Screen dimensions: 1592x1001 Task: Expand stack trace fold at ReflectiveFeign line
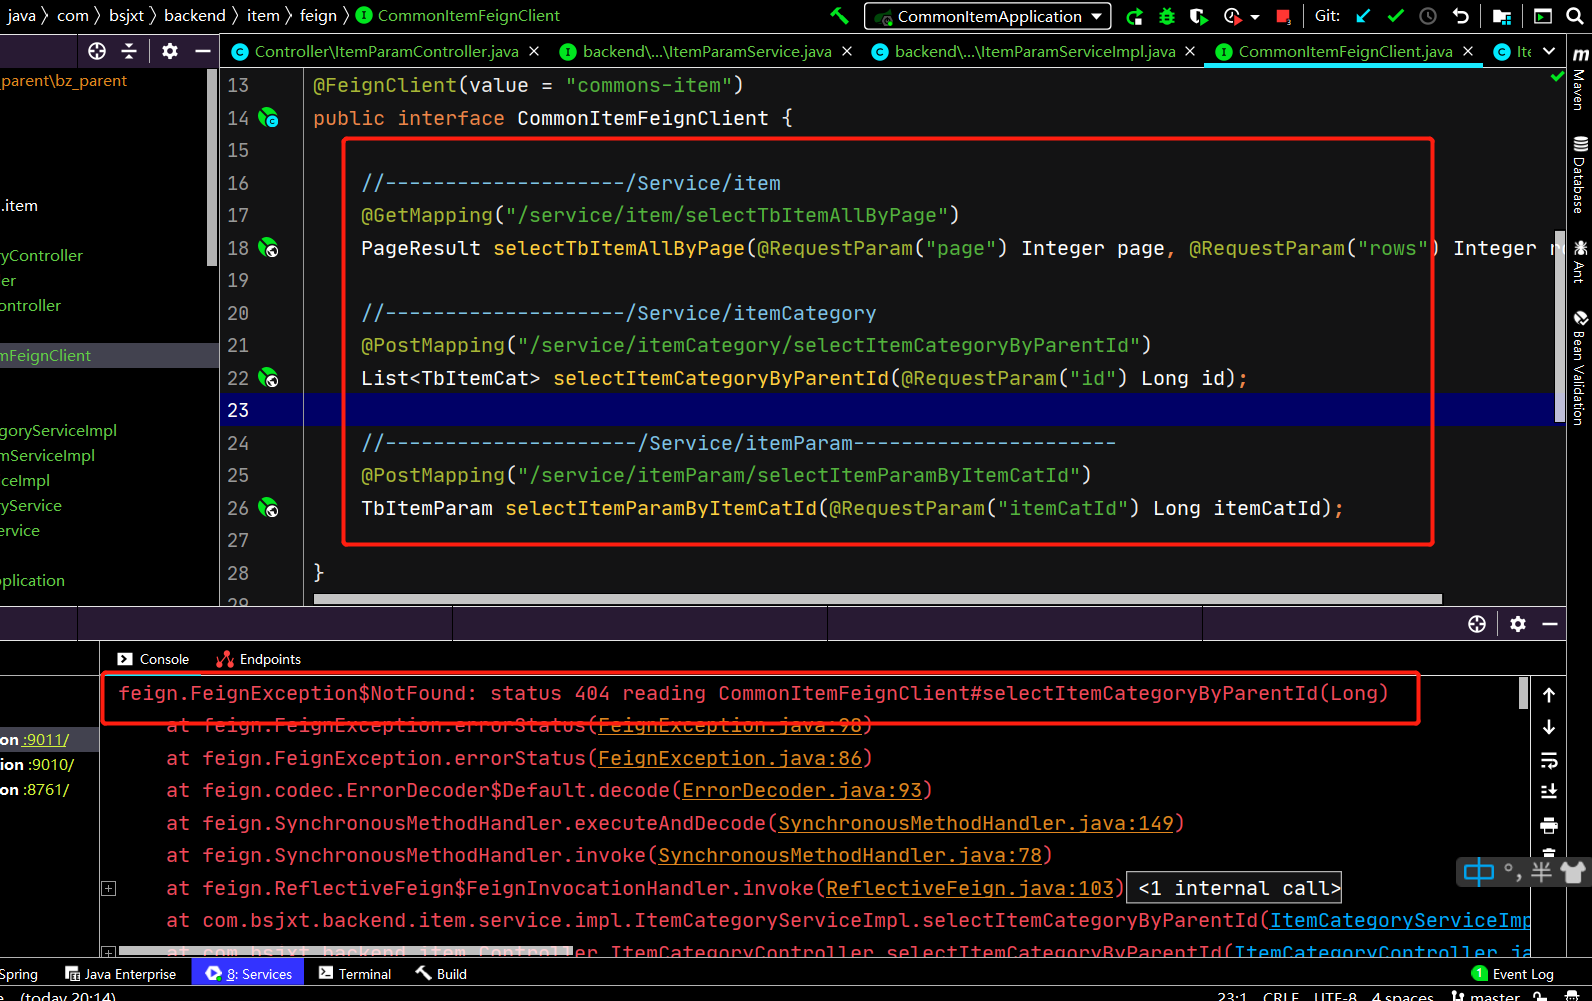pyautogui.click(x=109, y=888)
